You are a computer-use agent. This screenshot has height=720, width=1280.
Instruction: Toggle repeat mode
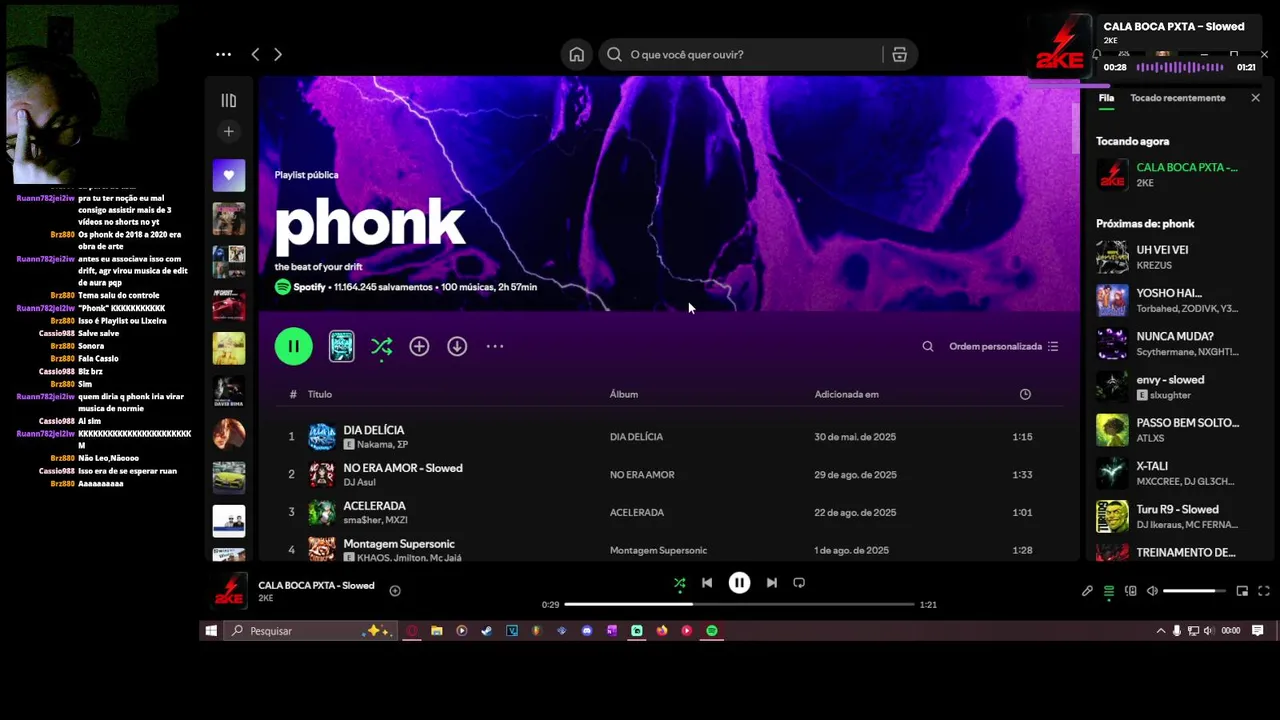pyautogui.click(x=799, y=583)
